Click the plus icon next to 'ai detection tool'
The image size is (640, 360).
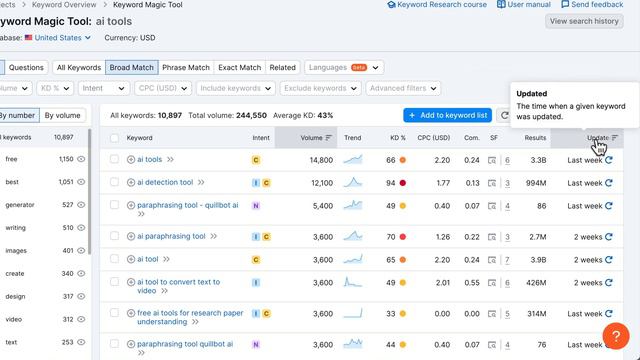pyautogui.click(x=131, y=182)
